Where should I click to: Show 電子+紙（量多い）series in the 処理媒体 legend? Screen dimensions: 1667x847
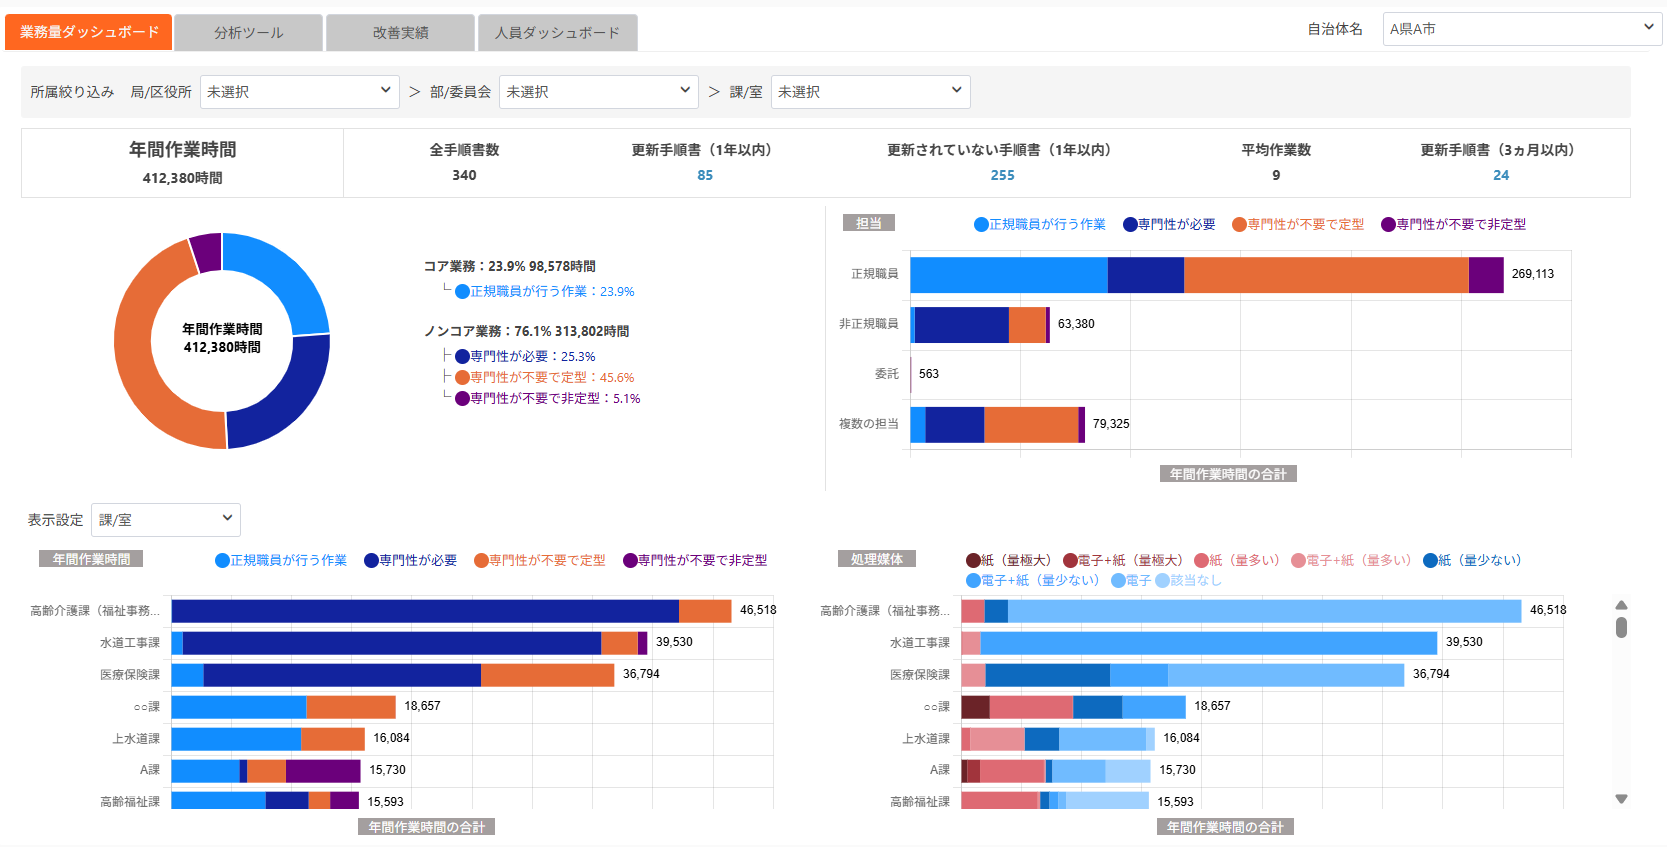tap(1351, 560)
